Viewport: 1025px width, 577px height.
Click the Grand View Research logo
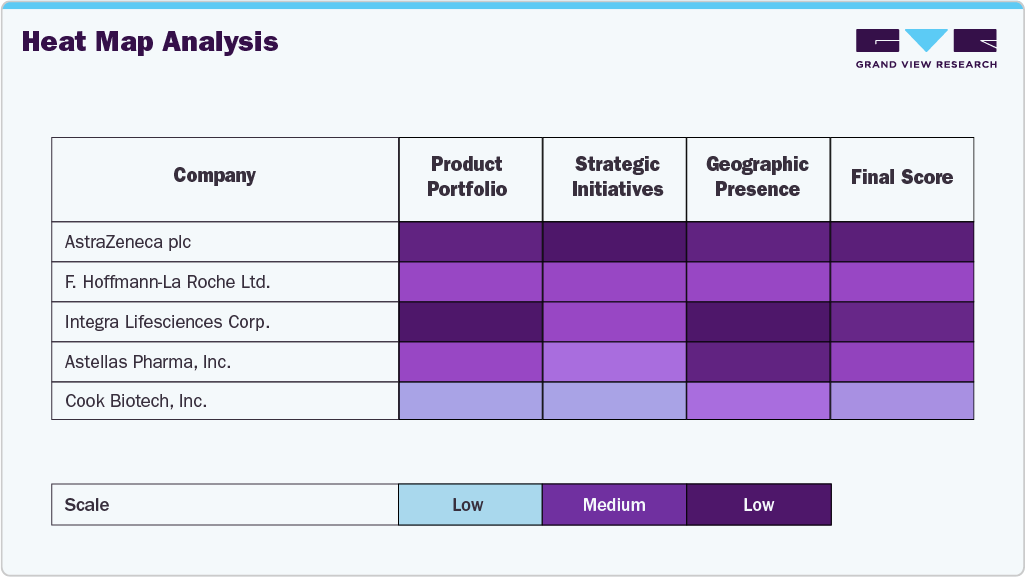coord(926,49)
